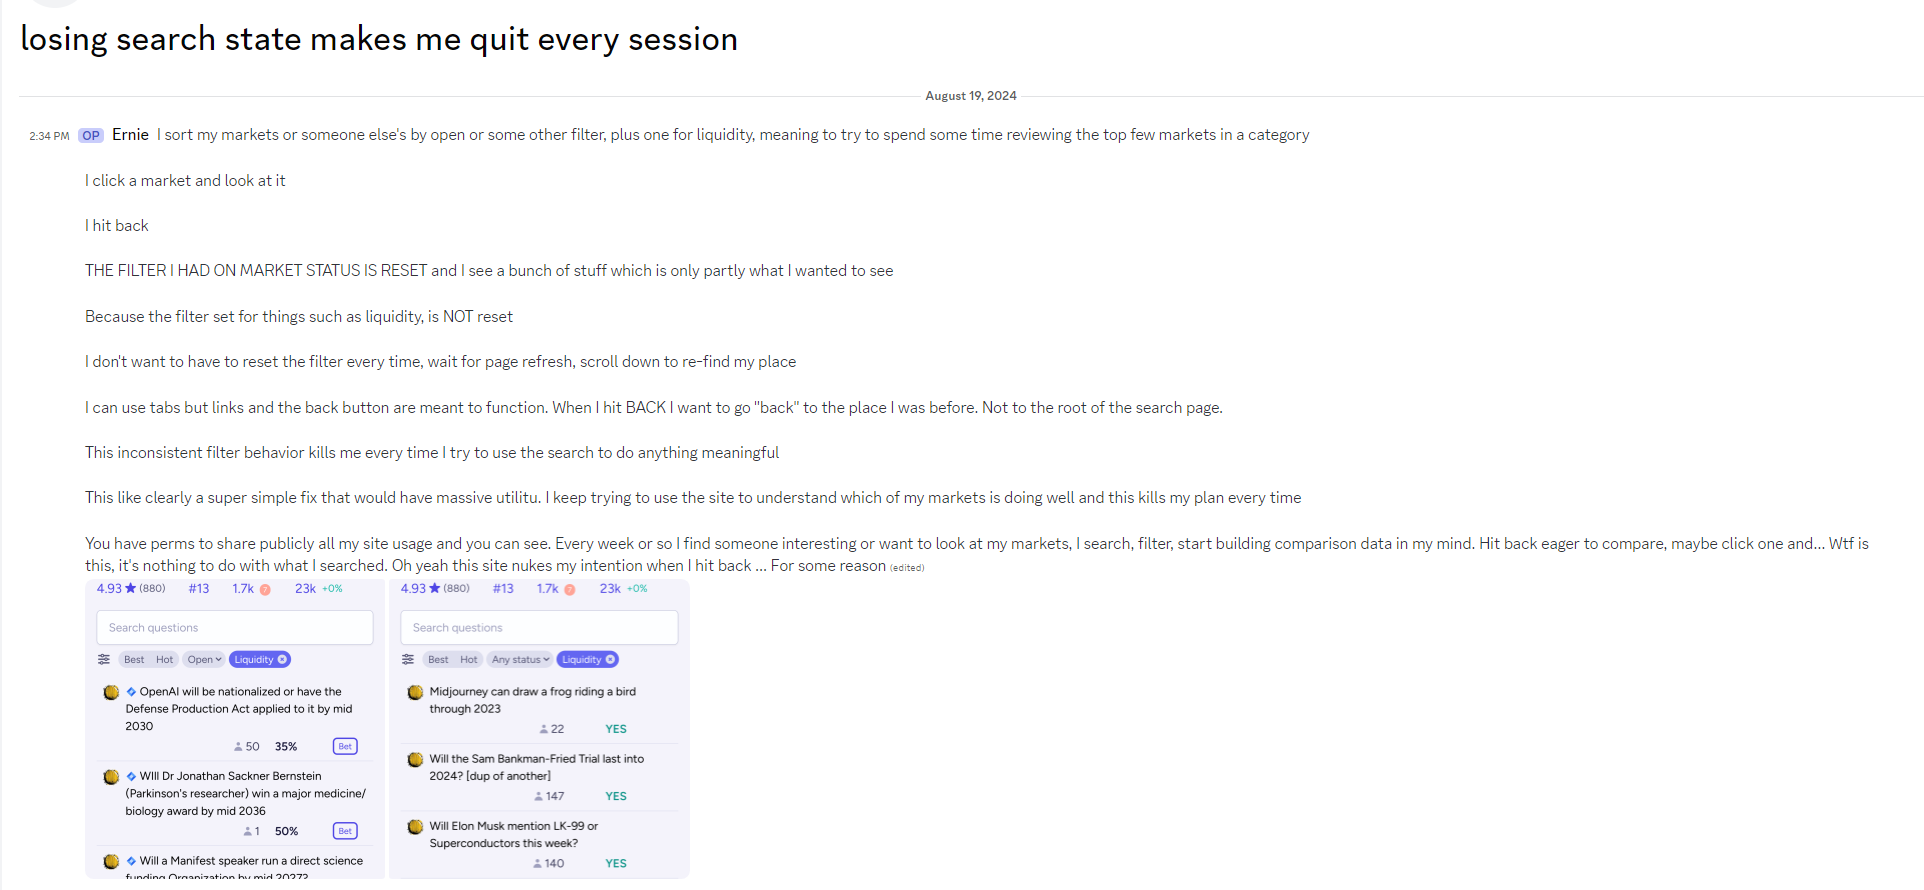Open the right embedded screenshot thumbnail
Image resolution: width=1924 pixels, height=890 pixels.
[539, 729]
